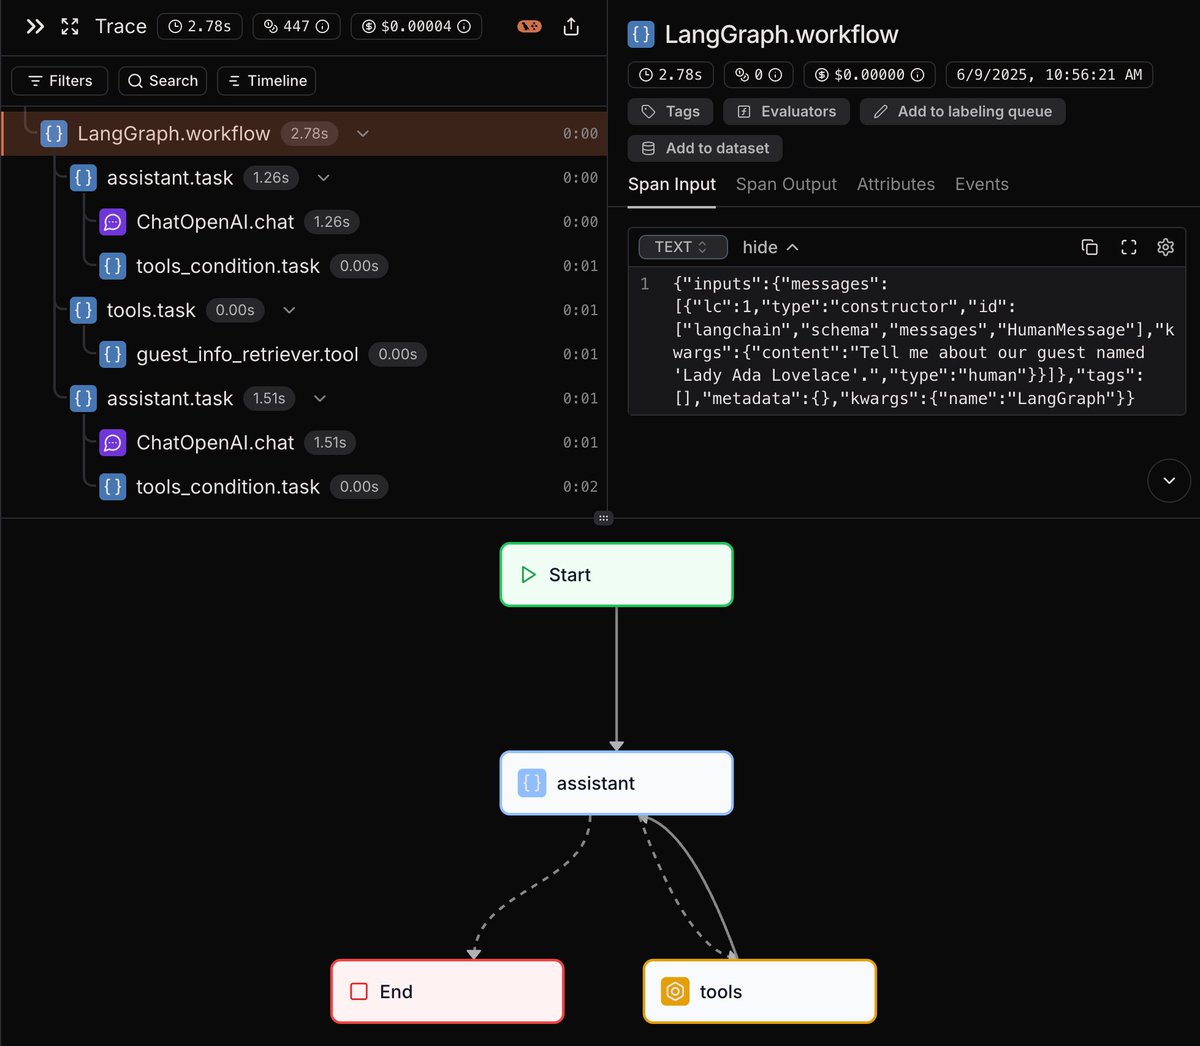Collapse the LangGraph.workflow span chevron
Viewport: 1200px width, 1046px height.
coord(363,134)
